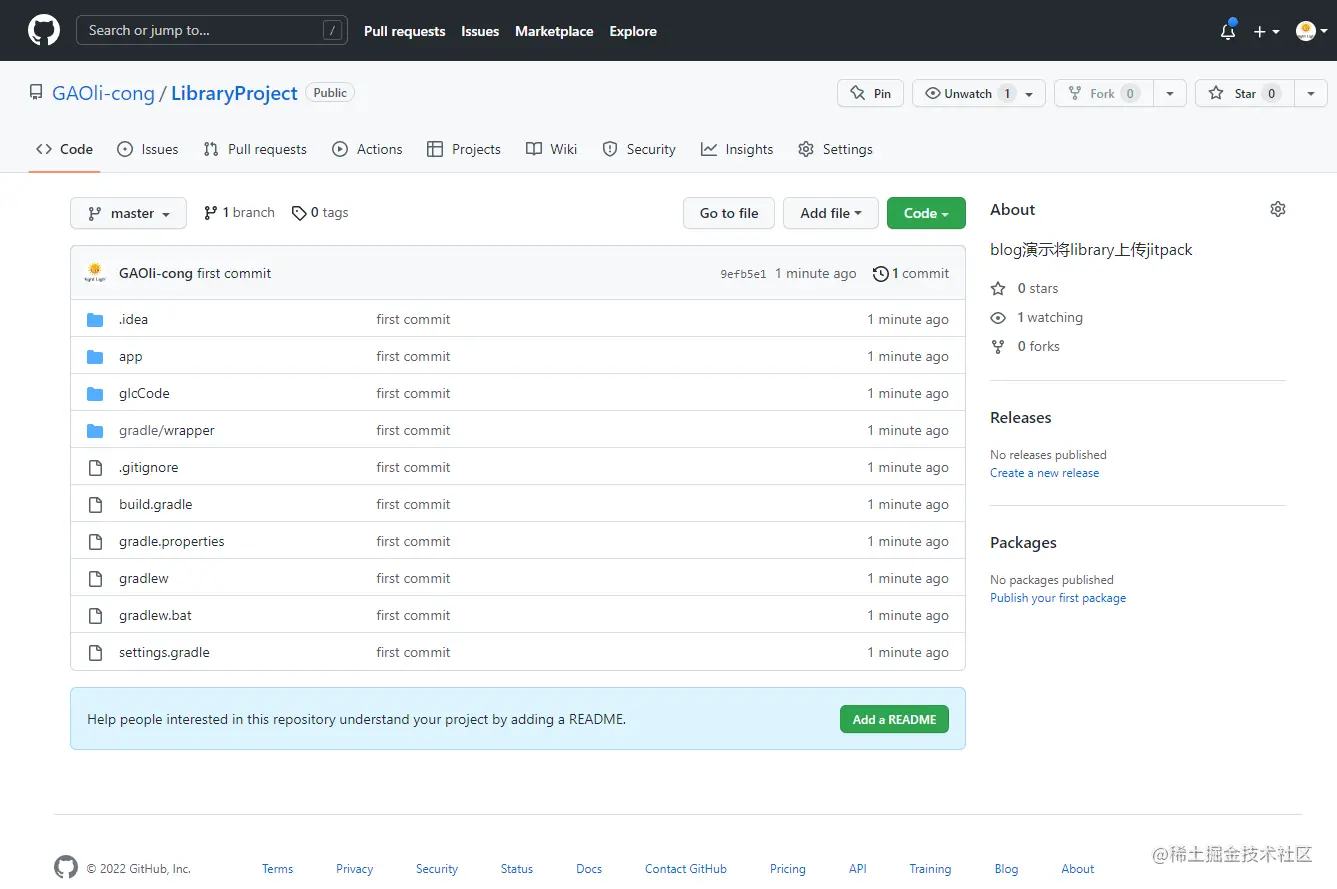Click the stars count in About
Screen dimensions: 1337x889
point(1024,288)
